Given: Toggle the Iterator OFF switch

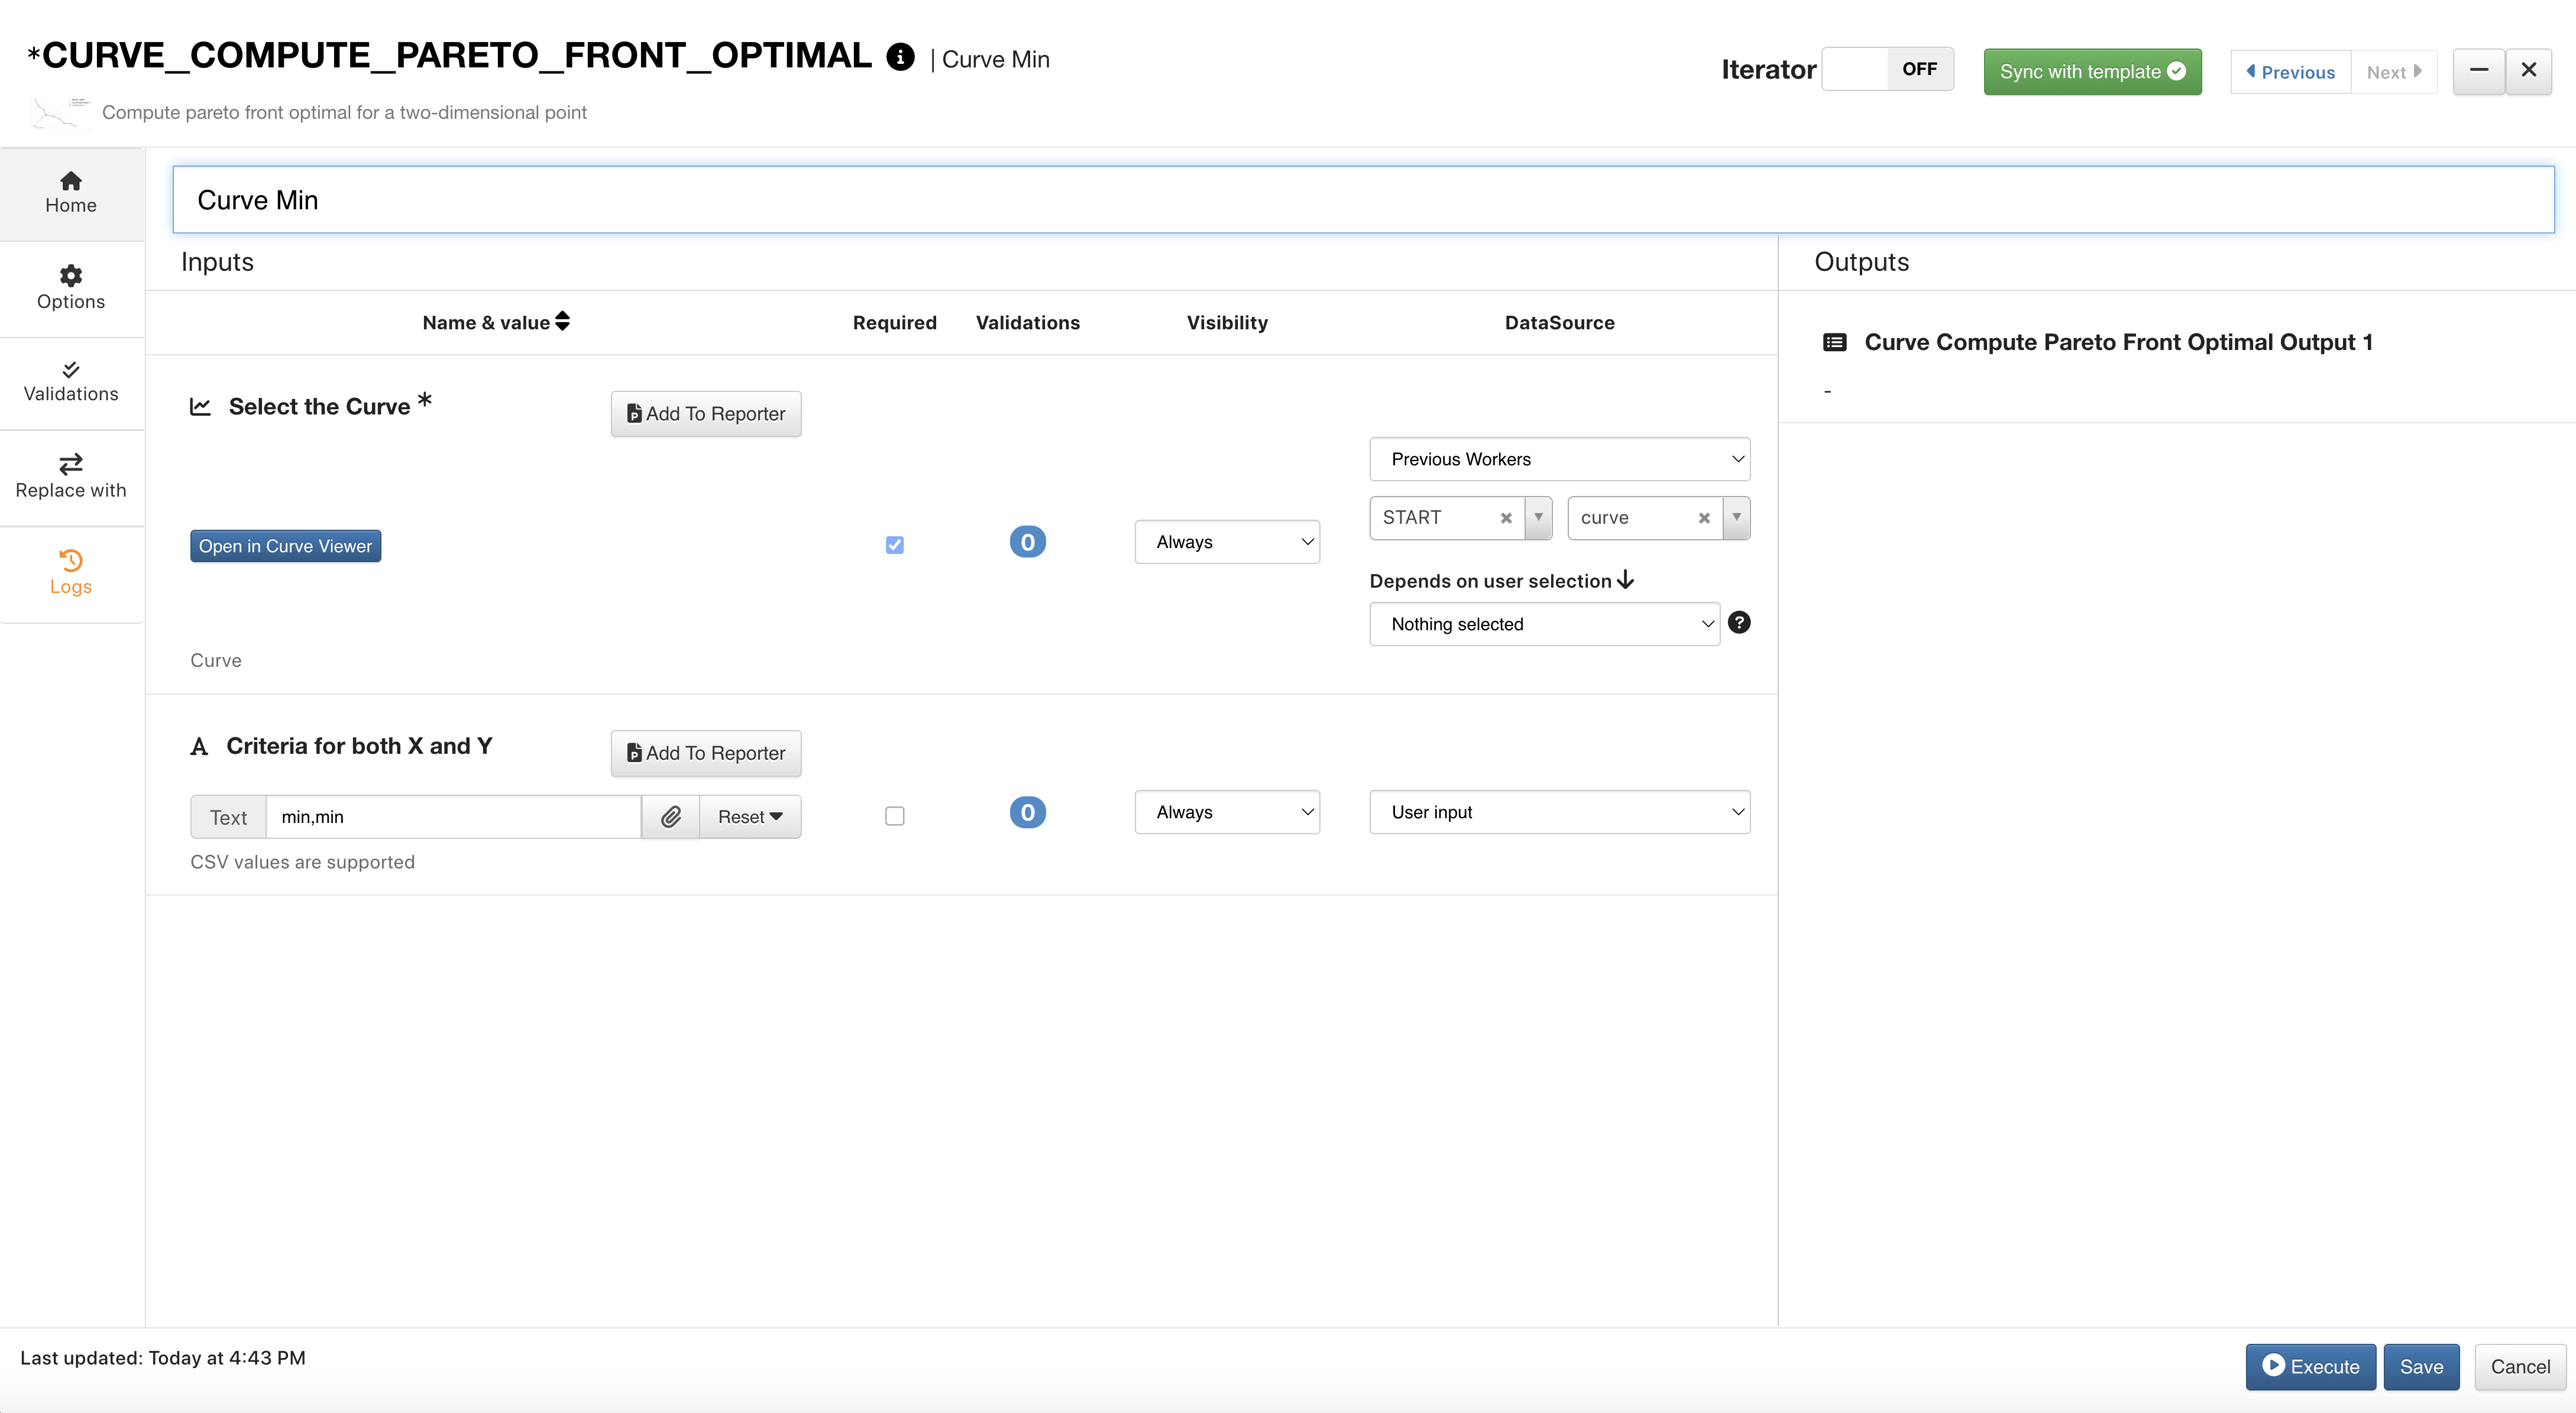Looking at the screenshot, I should (x=1887, y=69).
